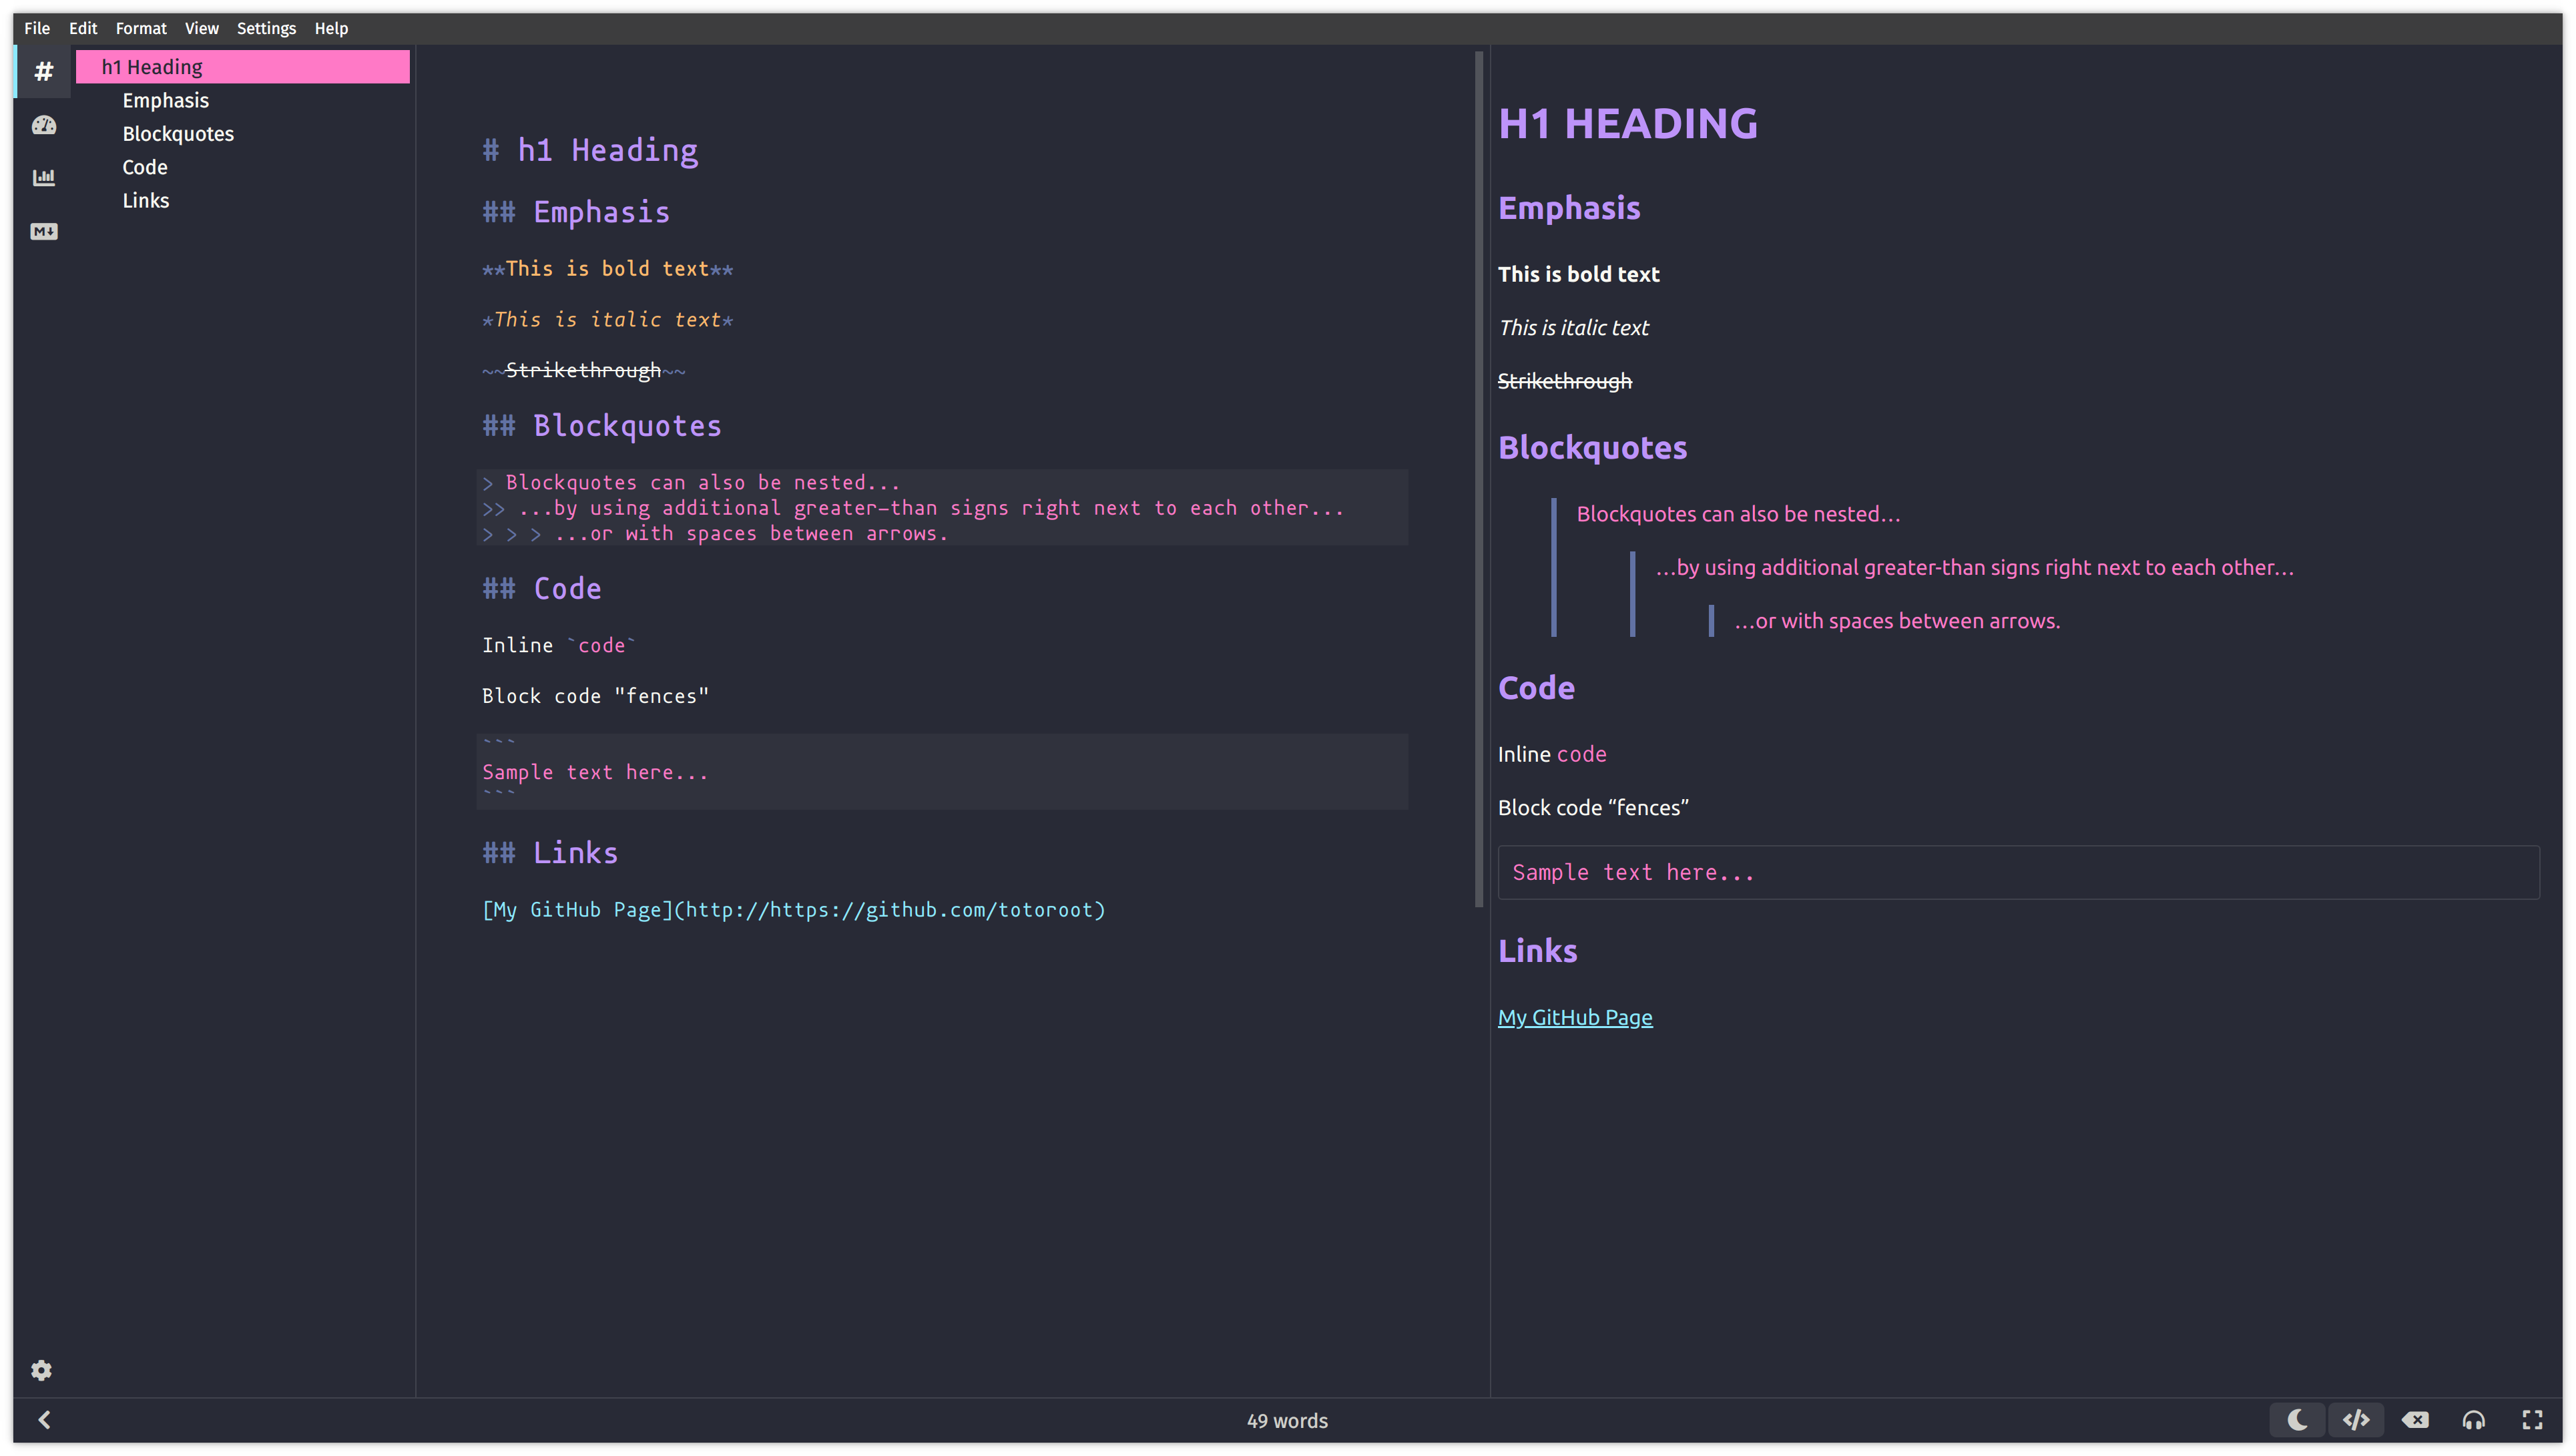Select h1 Heading in the outline
Image resolution: width=2576 pixels, height=1456 pixels.
(152, 67)
